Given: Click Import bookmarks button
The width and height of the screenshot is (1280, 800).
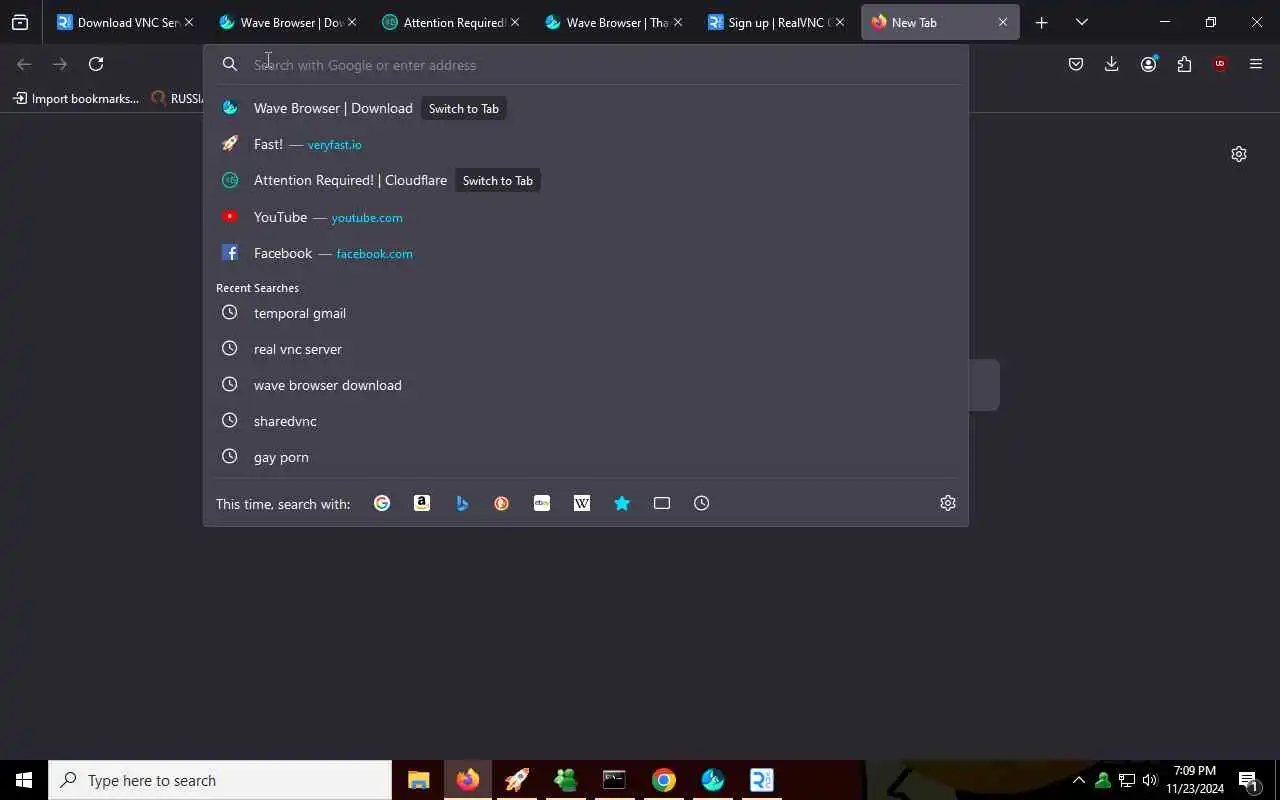Looking at the screenshot, I should (76, 98).
